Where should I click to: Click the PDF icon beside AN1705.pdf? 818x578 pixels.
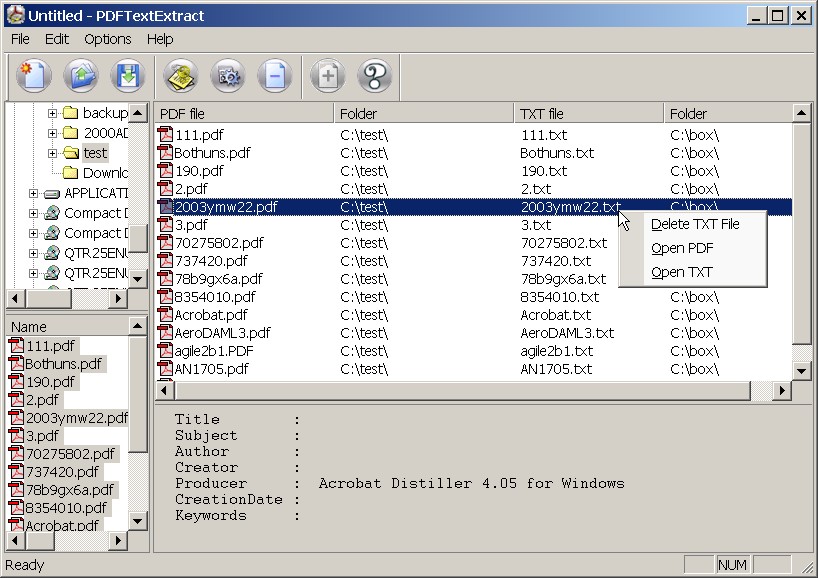[165, 369]
